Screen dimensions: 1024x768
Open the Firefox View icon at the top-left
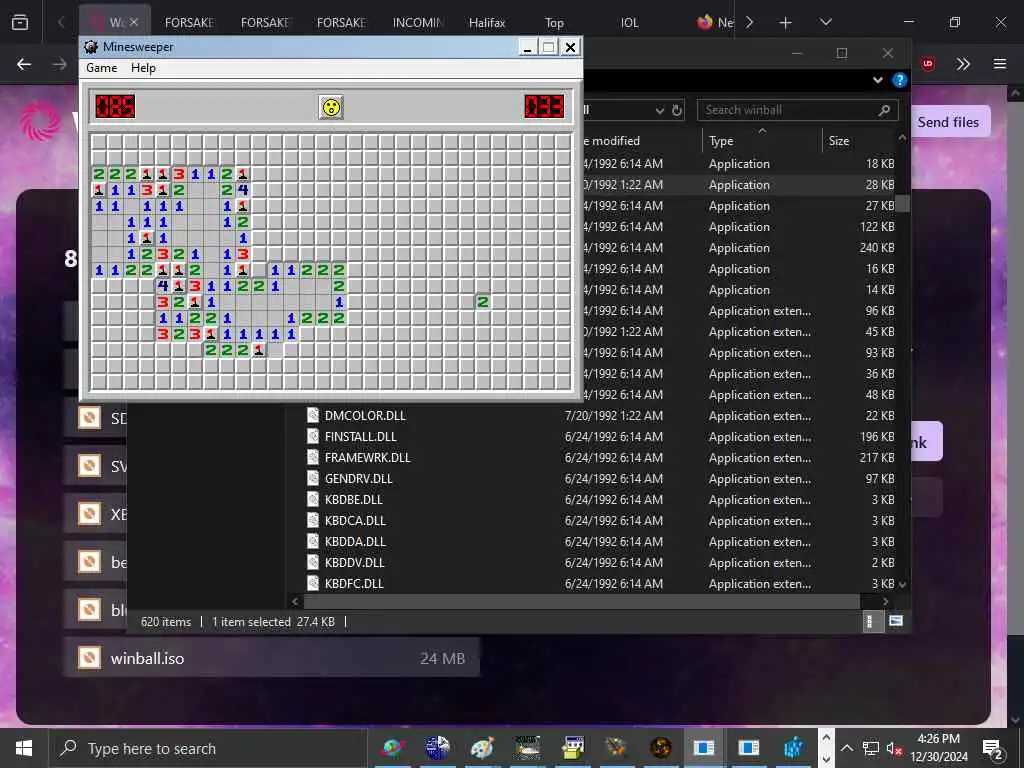[x=20, y=23]
